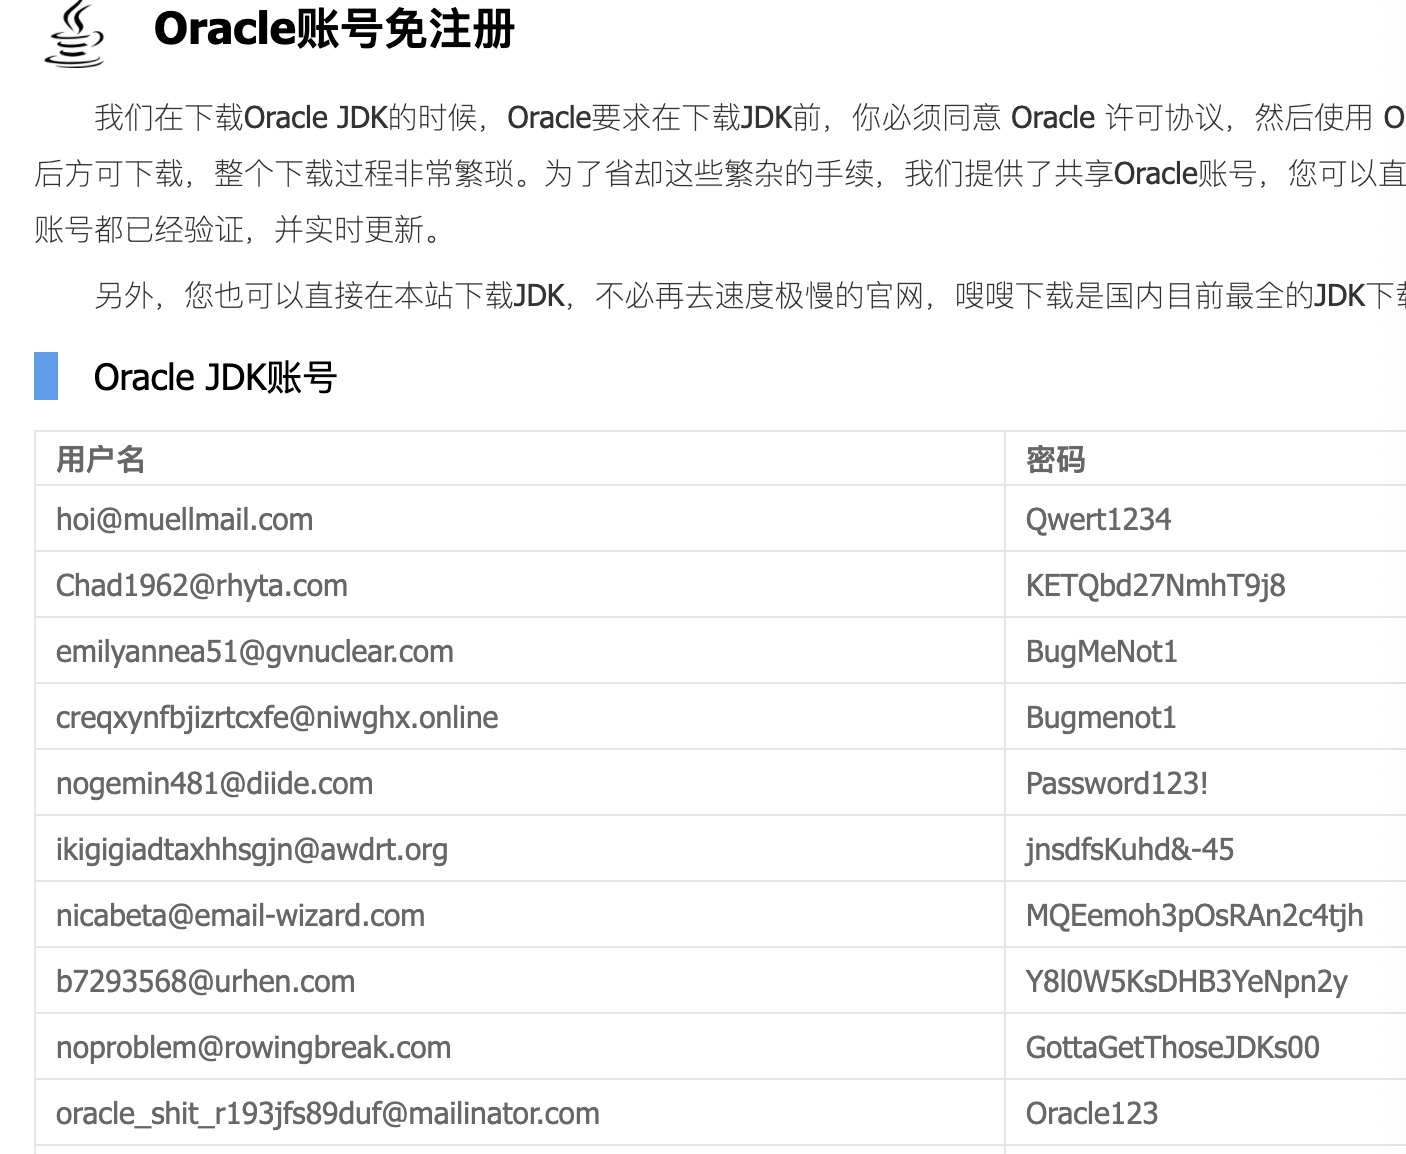Viewport: 1406px width, 1154px height.
Task: Select the username b7293568@urhen.com
Action: 205,981
